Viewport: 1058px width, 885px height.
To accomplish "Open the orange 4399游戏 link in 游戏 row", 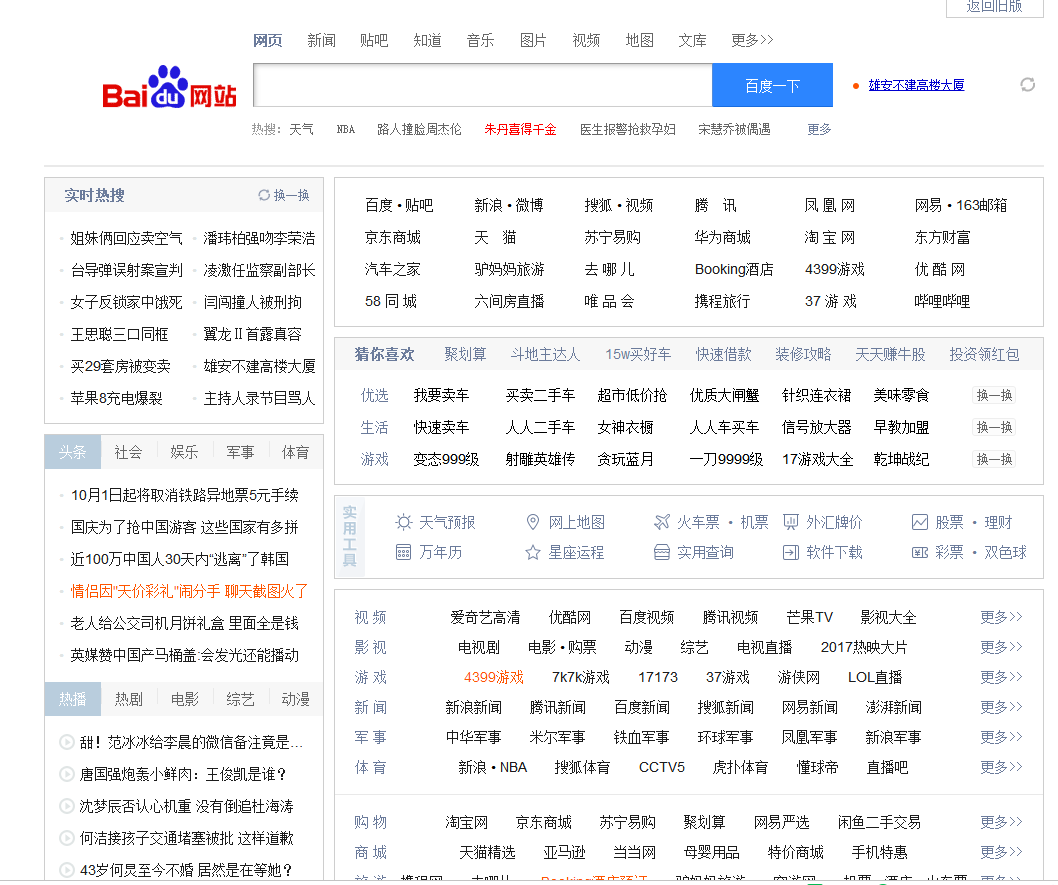I will point(494,677).
